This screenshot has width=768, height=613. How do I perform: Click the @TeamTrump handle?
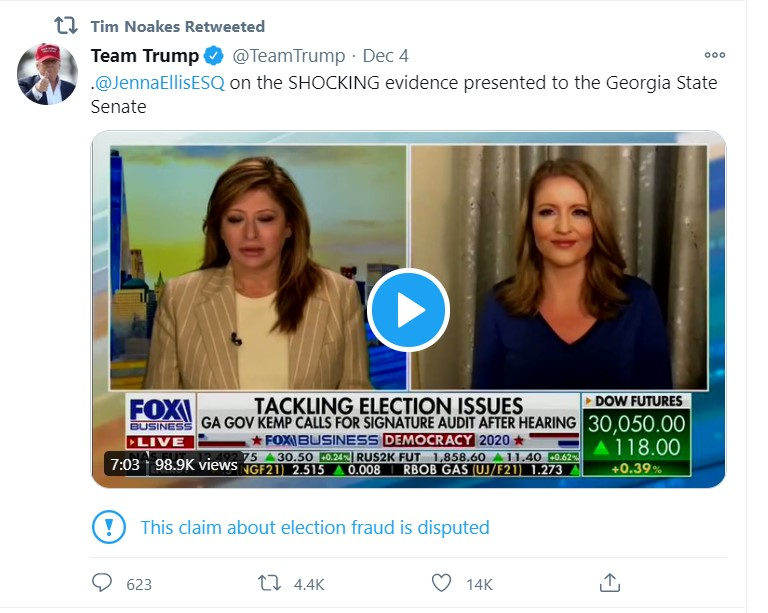(x=289, y=56)
